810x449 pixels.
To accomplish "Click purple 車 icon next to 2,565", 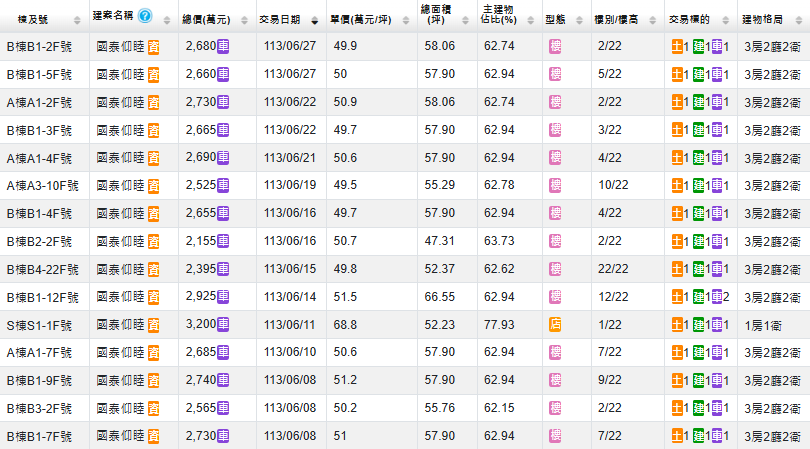I will [x=223, y=408].
